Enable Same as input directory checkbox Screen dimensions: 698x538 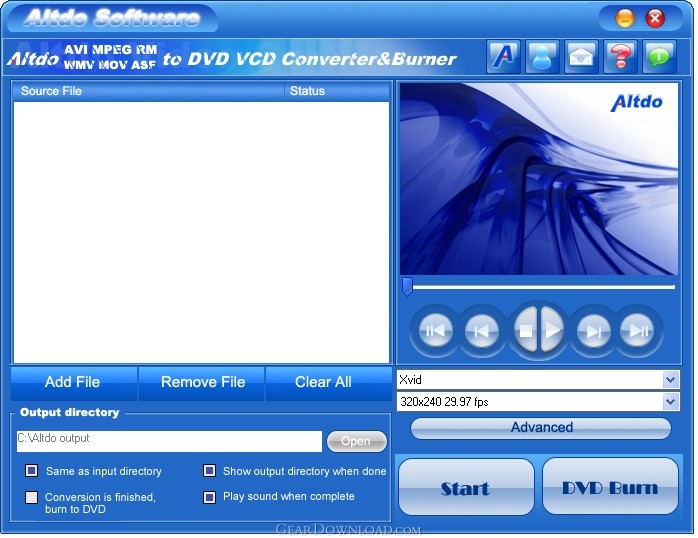[x=32, y=470]
